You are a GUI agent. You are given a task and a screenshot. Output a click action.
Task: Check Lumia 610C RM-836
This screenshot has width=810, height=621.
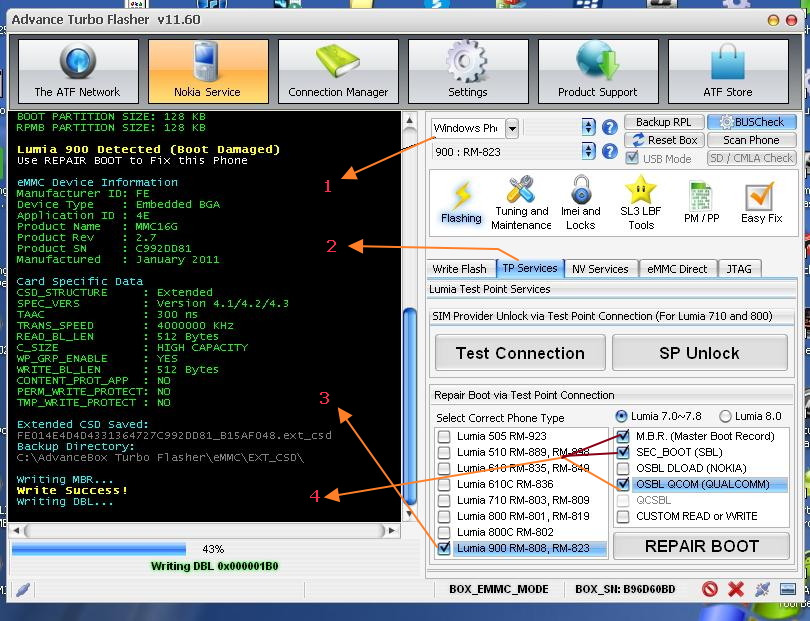click(444, 484)
